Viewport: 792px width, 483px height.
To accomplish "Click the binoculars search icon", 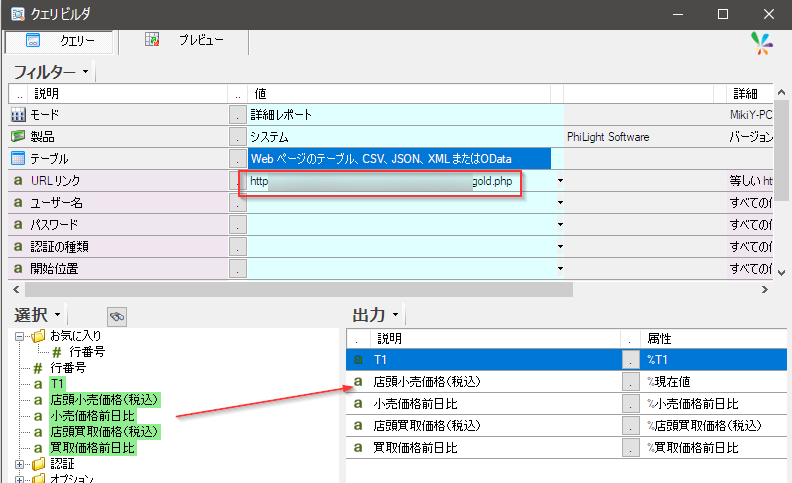I will (117, 317).
